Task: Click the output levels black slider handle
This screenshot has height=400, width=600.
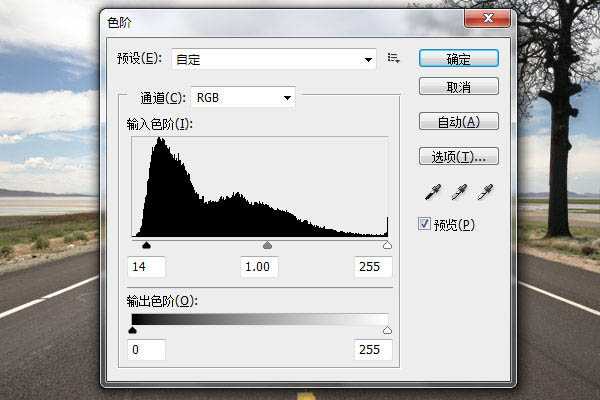Action: [x=133, y=329]
